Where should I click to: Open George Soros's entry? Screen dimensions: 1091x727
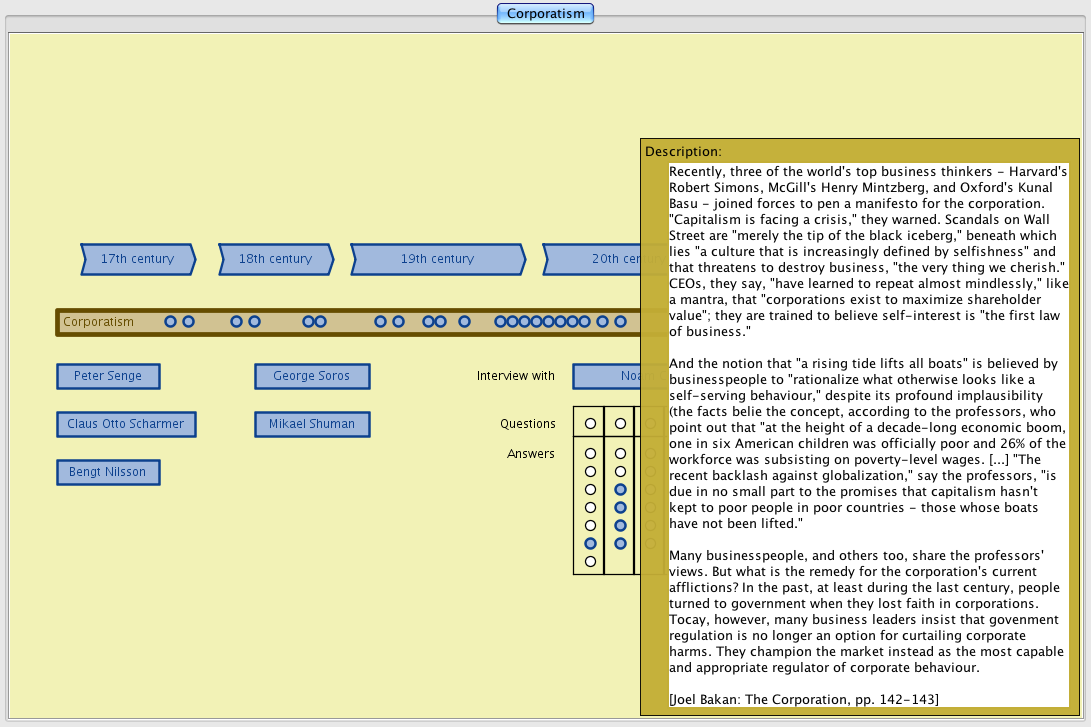(312, 376)
